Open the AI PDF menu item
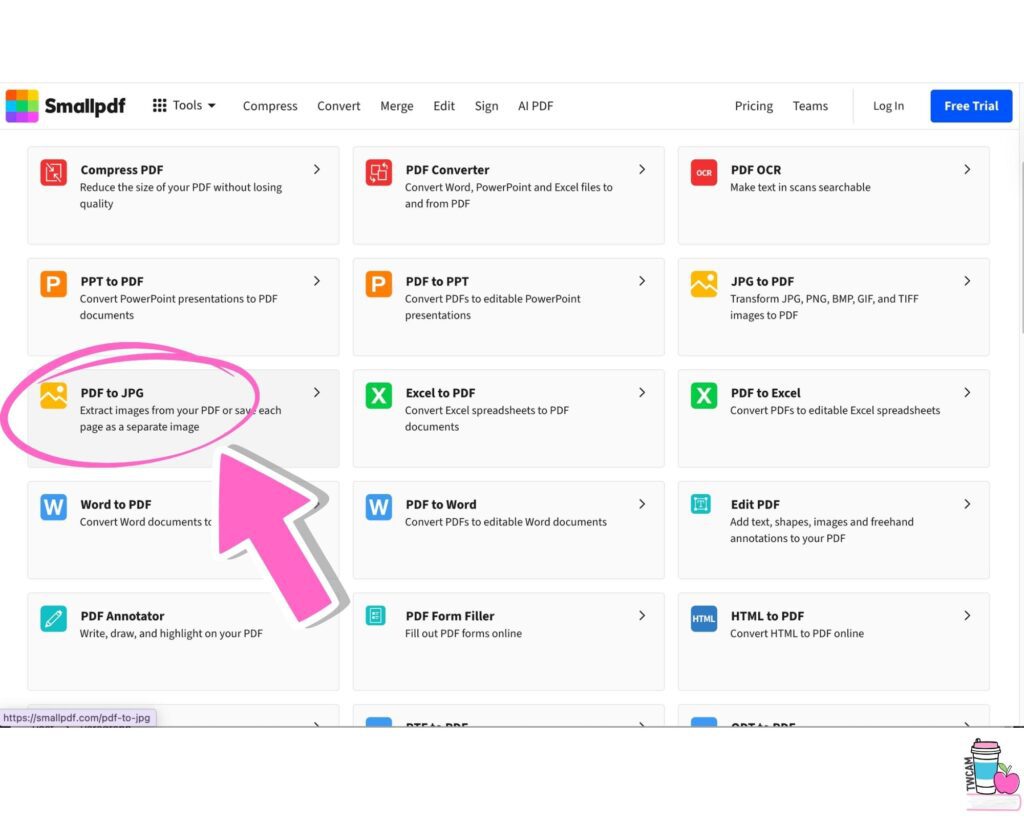 (x=536, y=106)
